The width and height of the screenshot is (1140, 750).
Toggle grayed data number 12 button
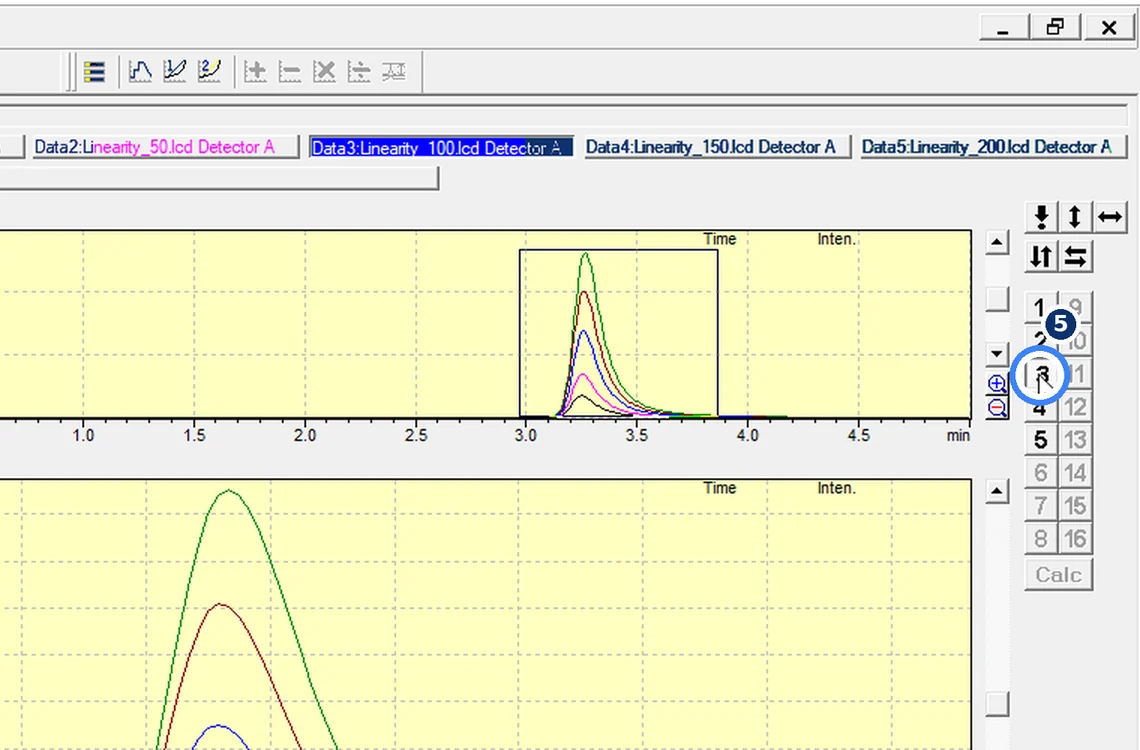tap(1075, 408)
